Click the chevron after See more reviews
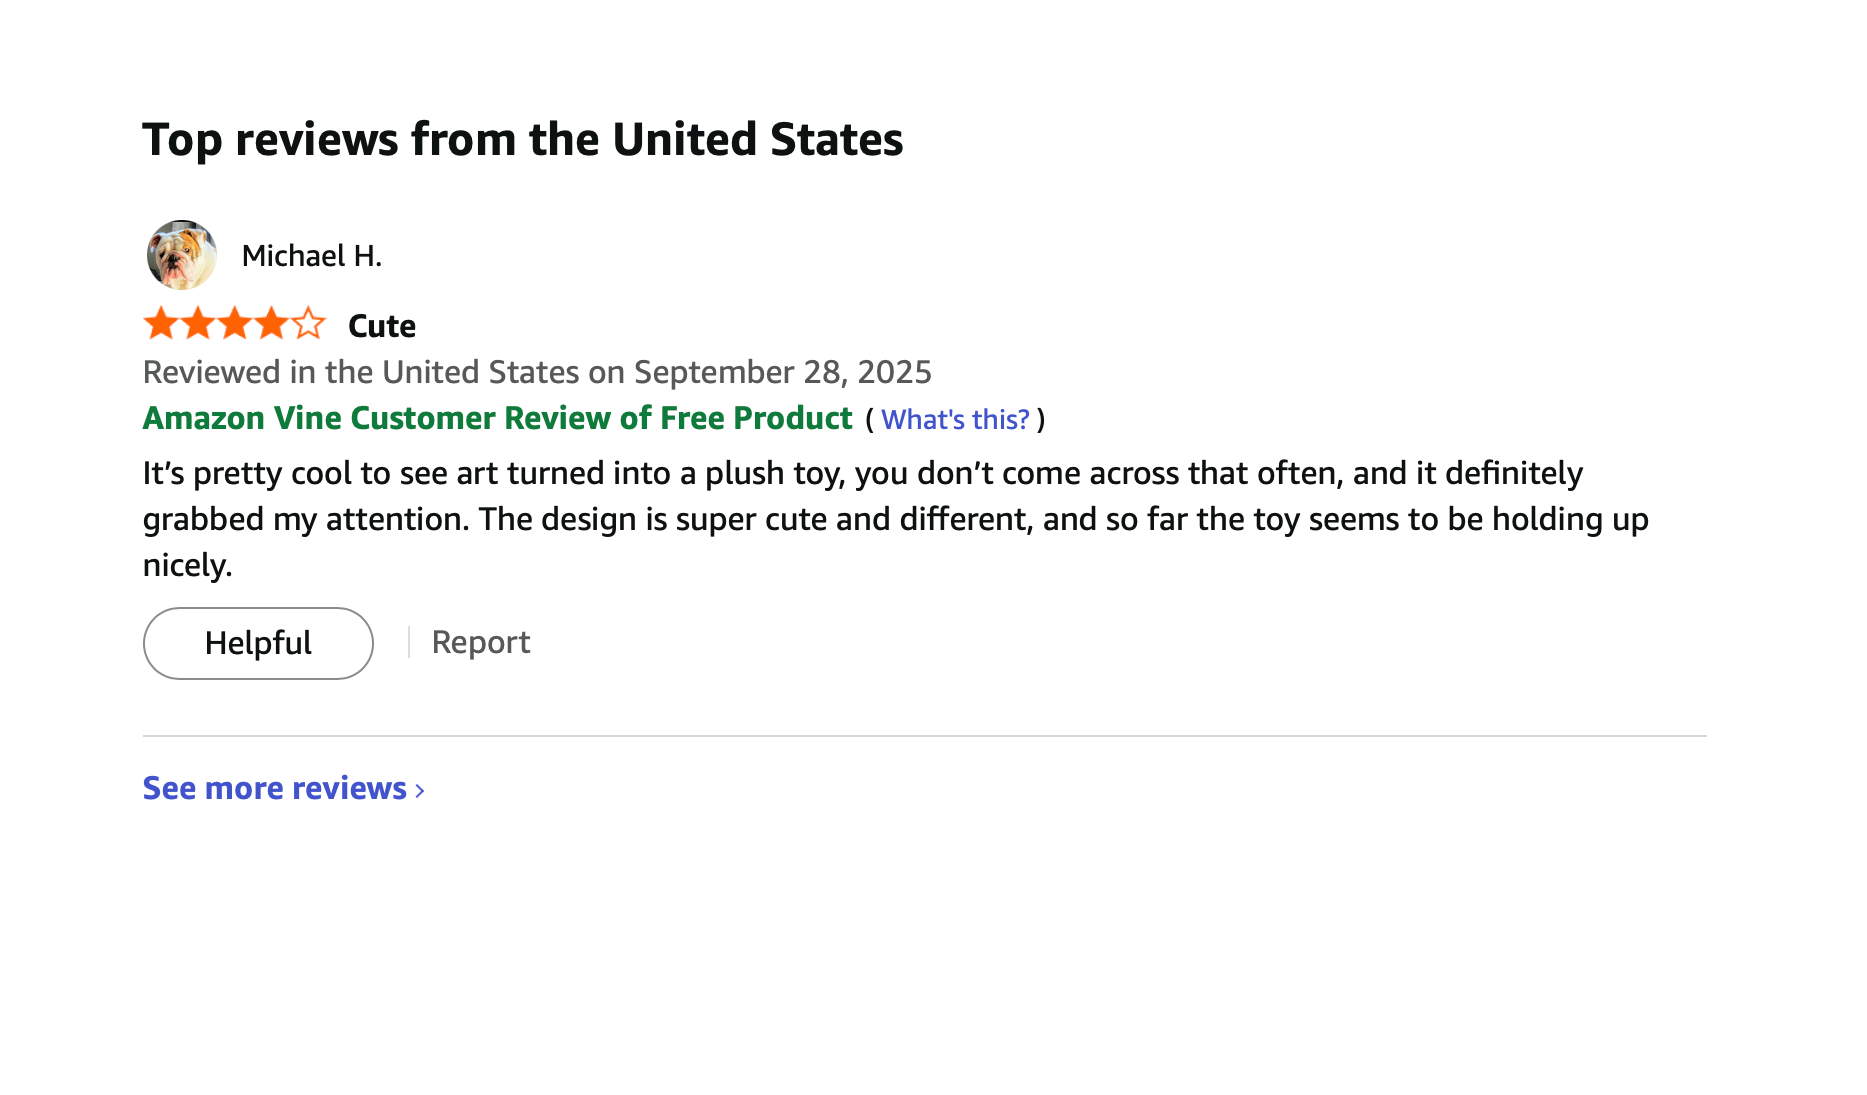The image size is (1867, 1095). (x=420, y=791)
